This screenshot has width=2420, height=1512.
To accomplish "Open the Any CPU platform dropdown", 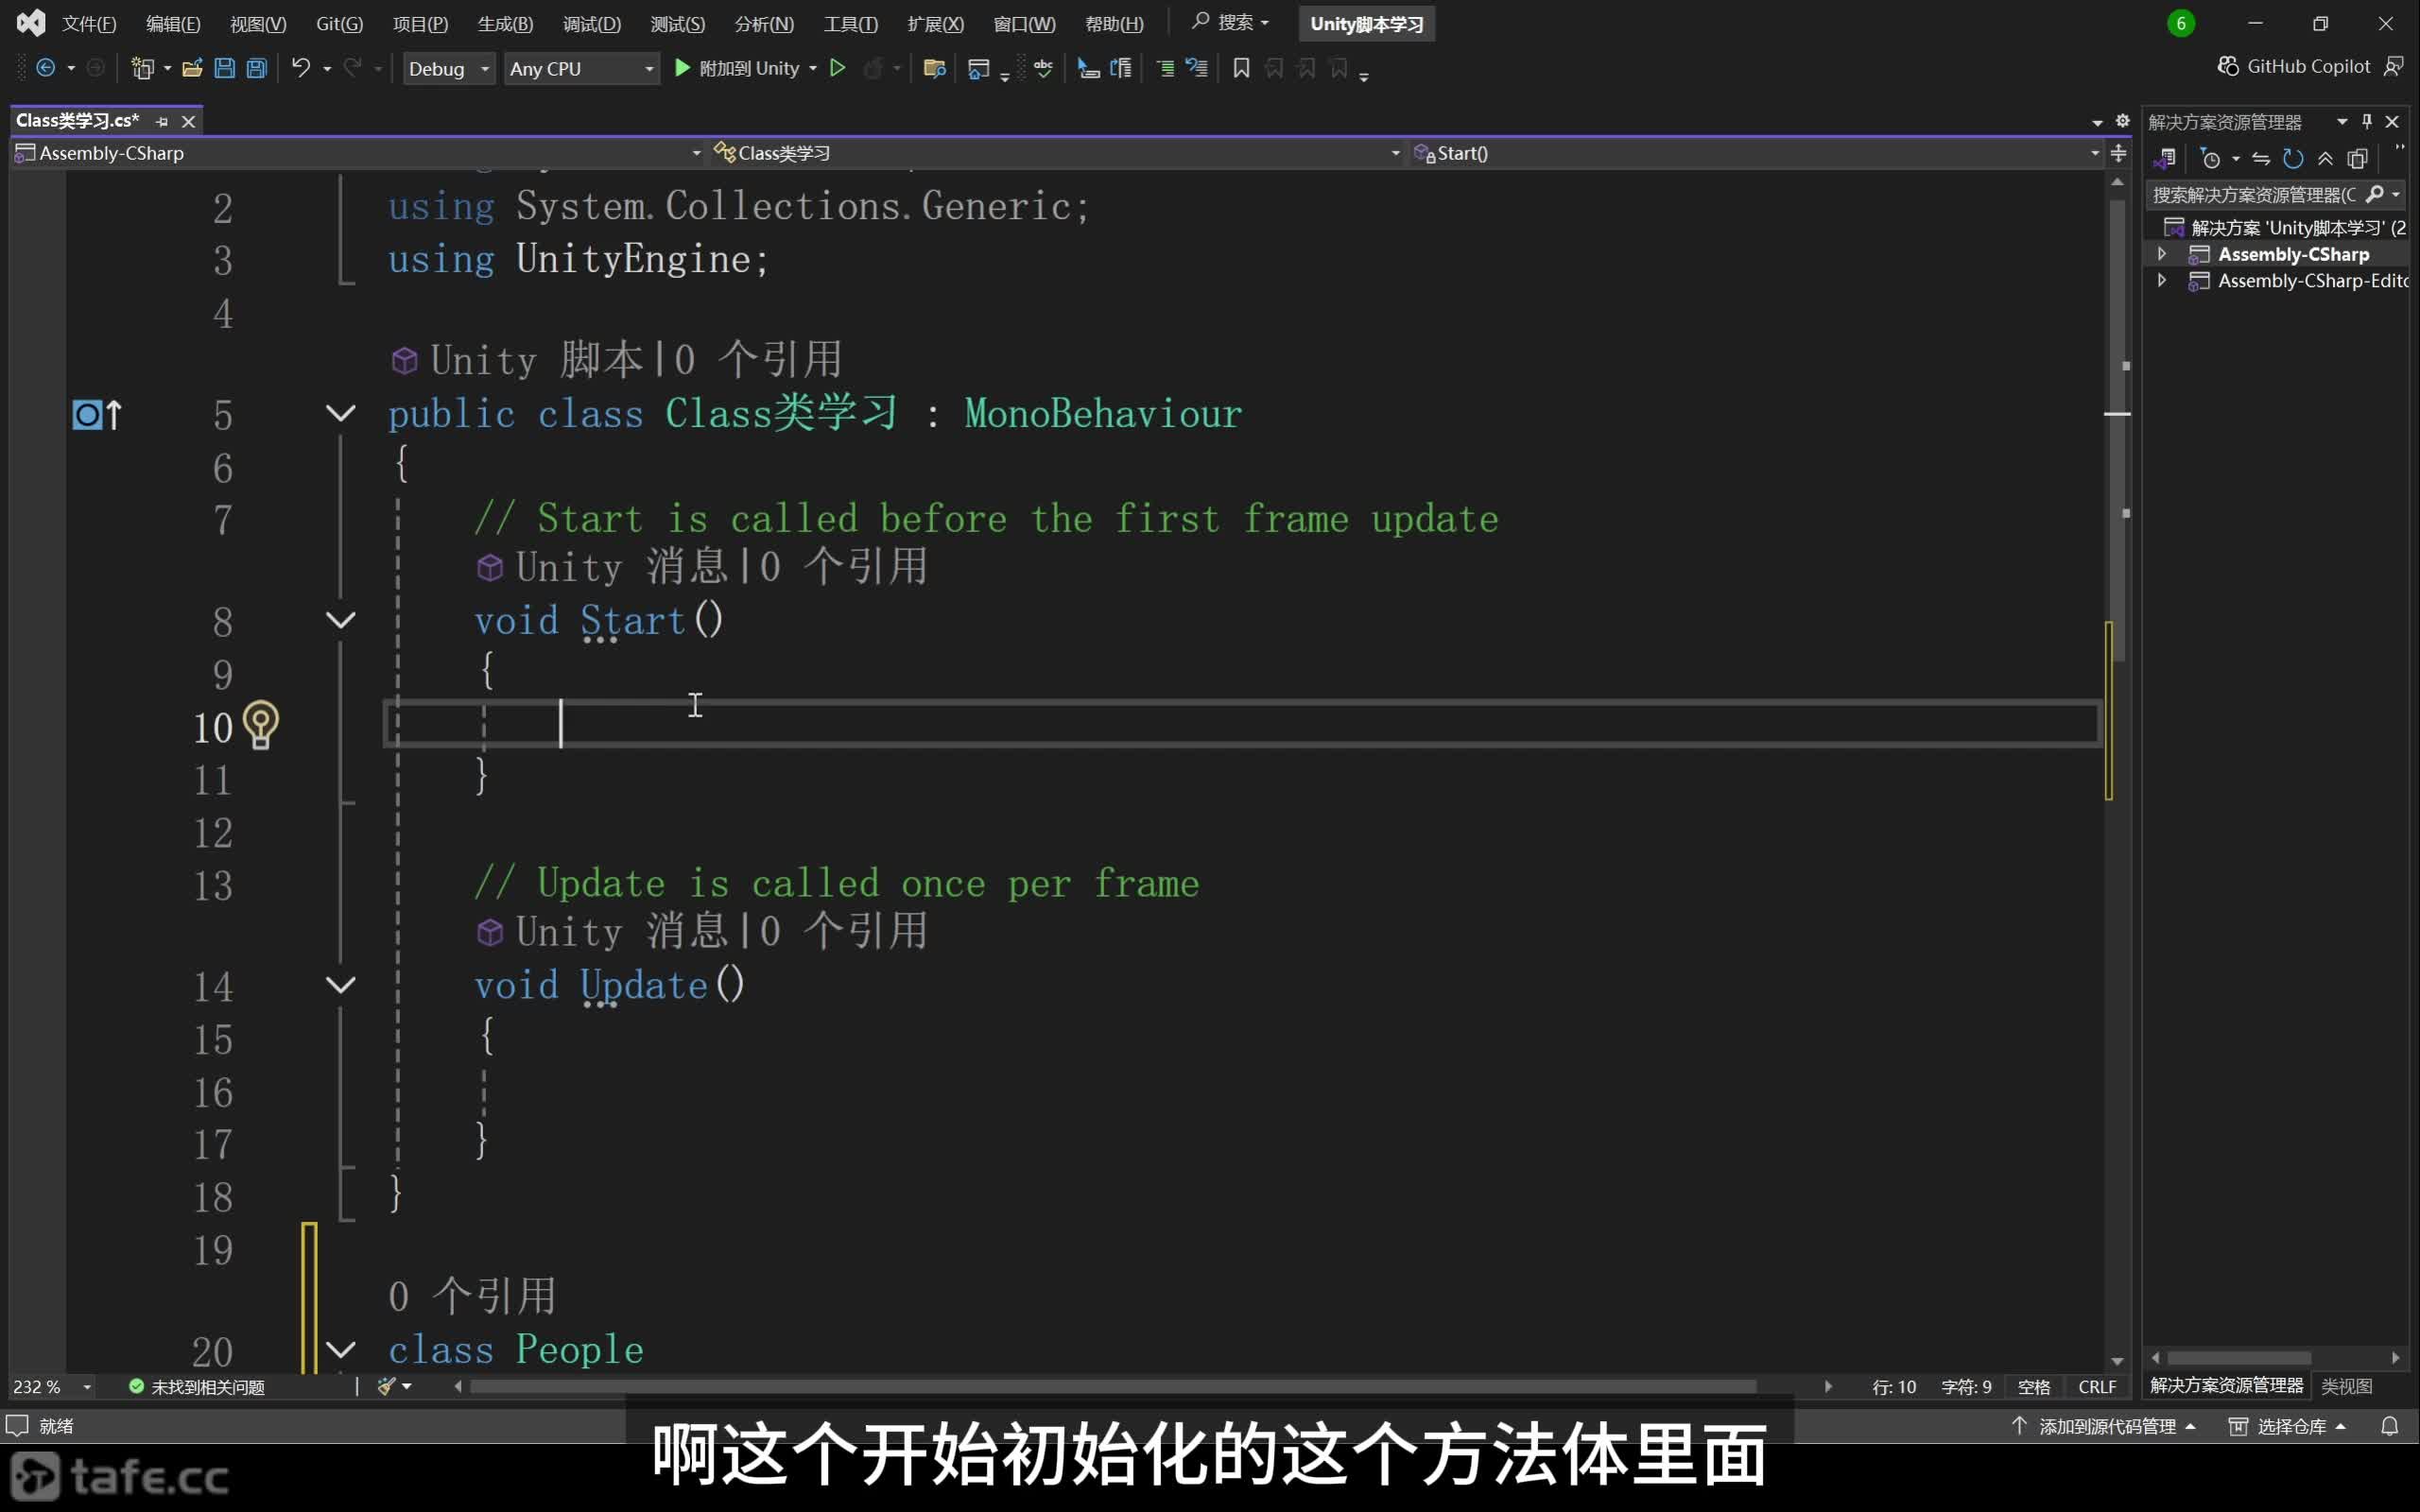I will [581, 68].
